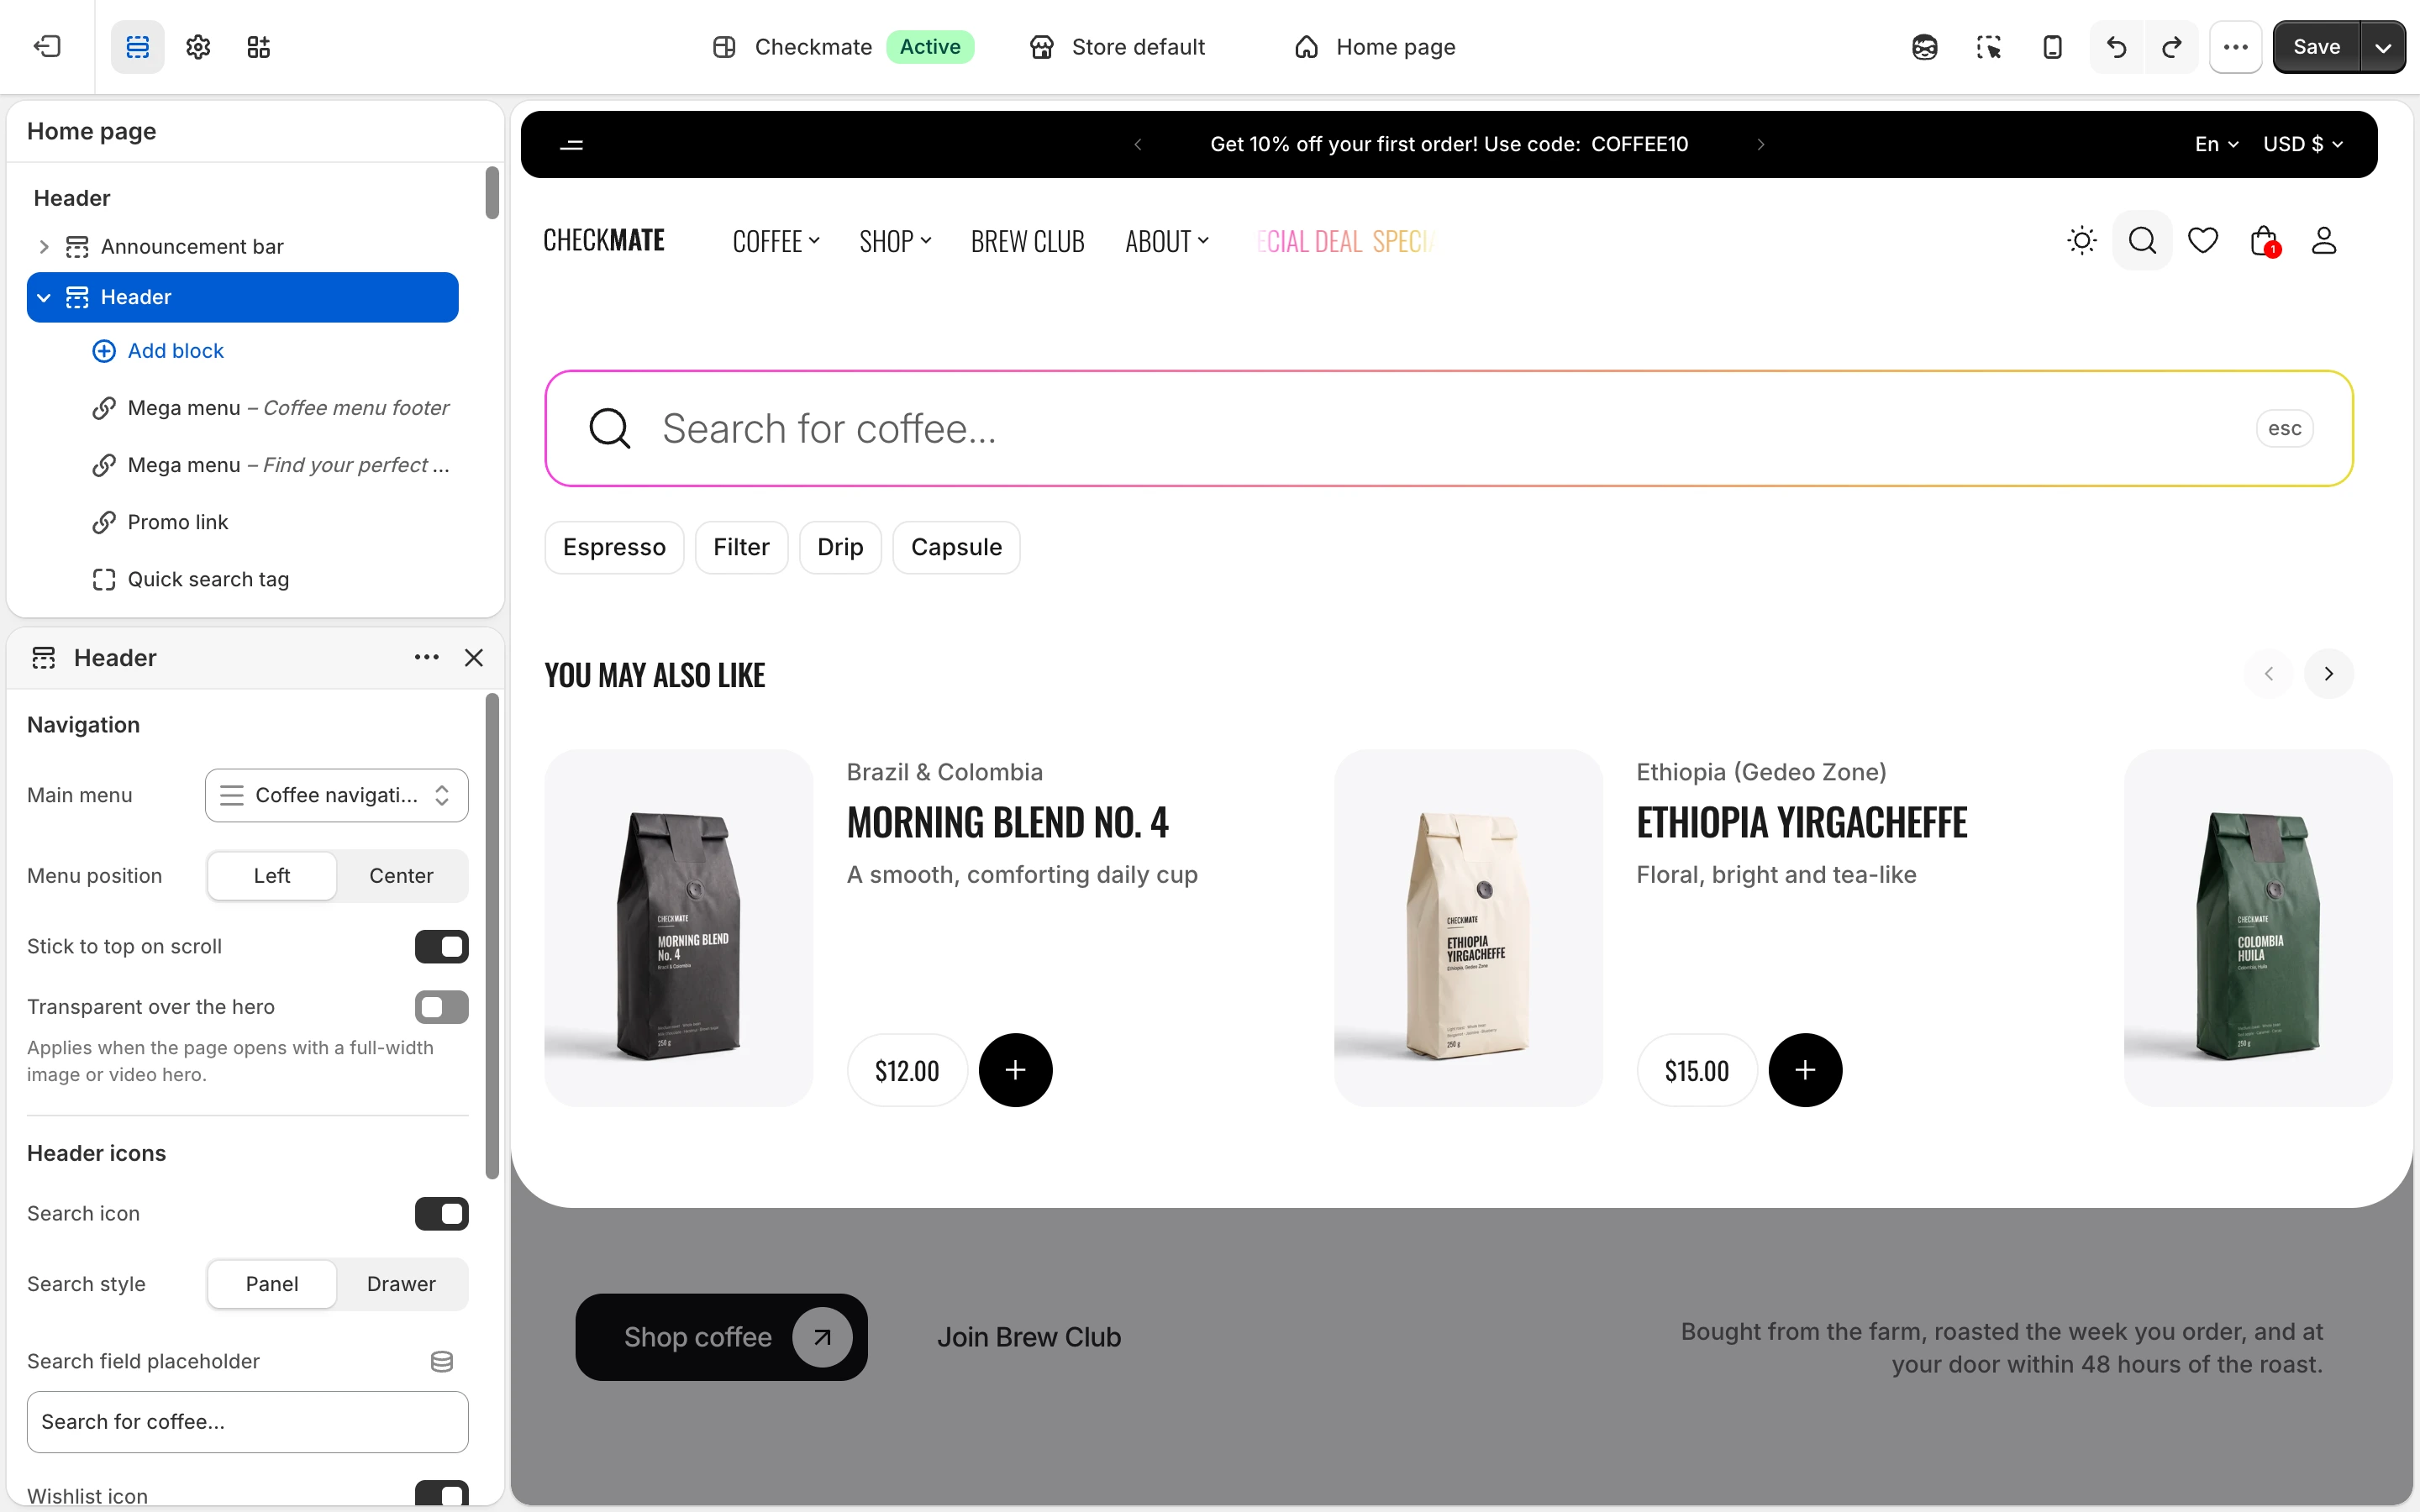Open the En language dropdown

pyautogui.click(x=2216, y=144)
